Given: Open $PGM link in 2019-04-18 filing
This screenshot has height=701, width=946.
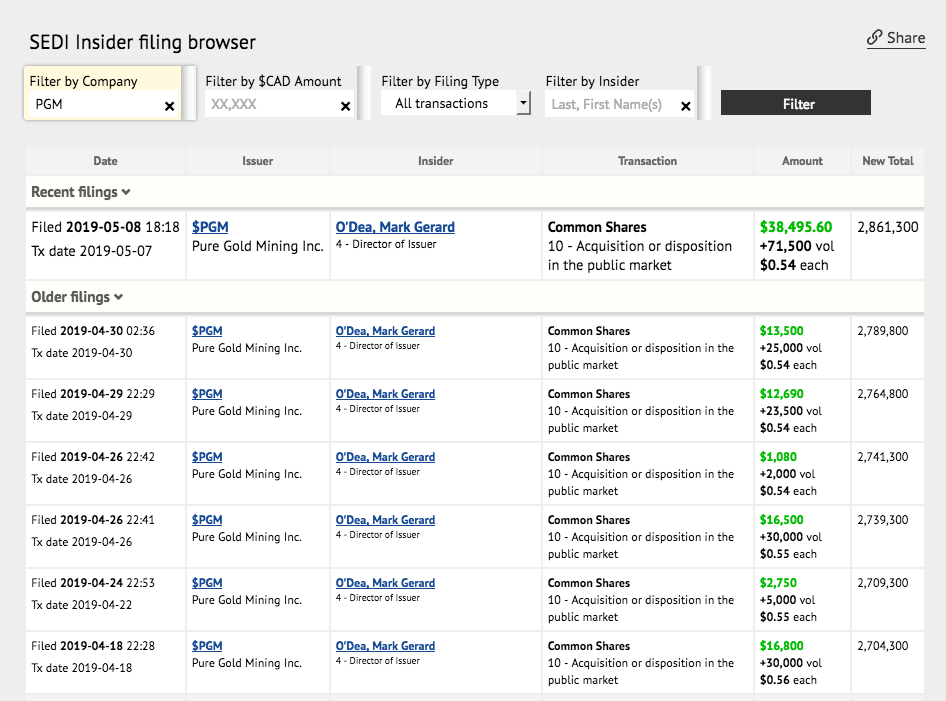Looking at the screenshot, I should (x=207, y=646).
